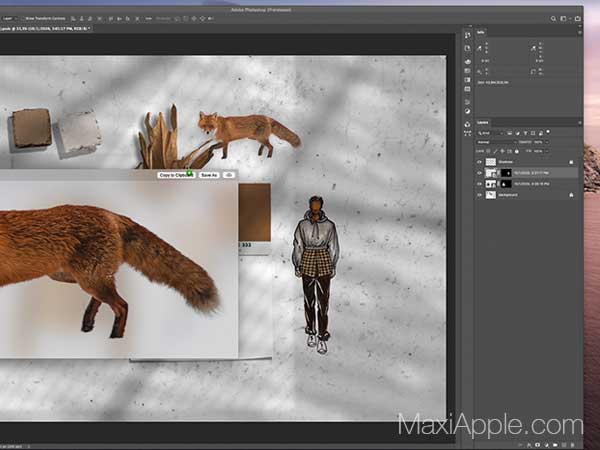This screenshot has width=600, height=450.
Task: Click the share icon at top right
Action: pyautogui.click(x=577, y=18)
